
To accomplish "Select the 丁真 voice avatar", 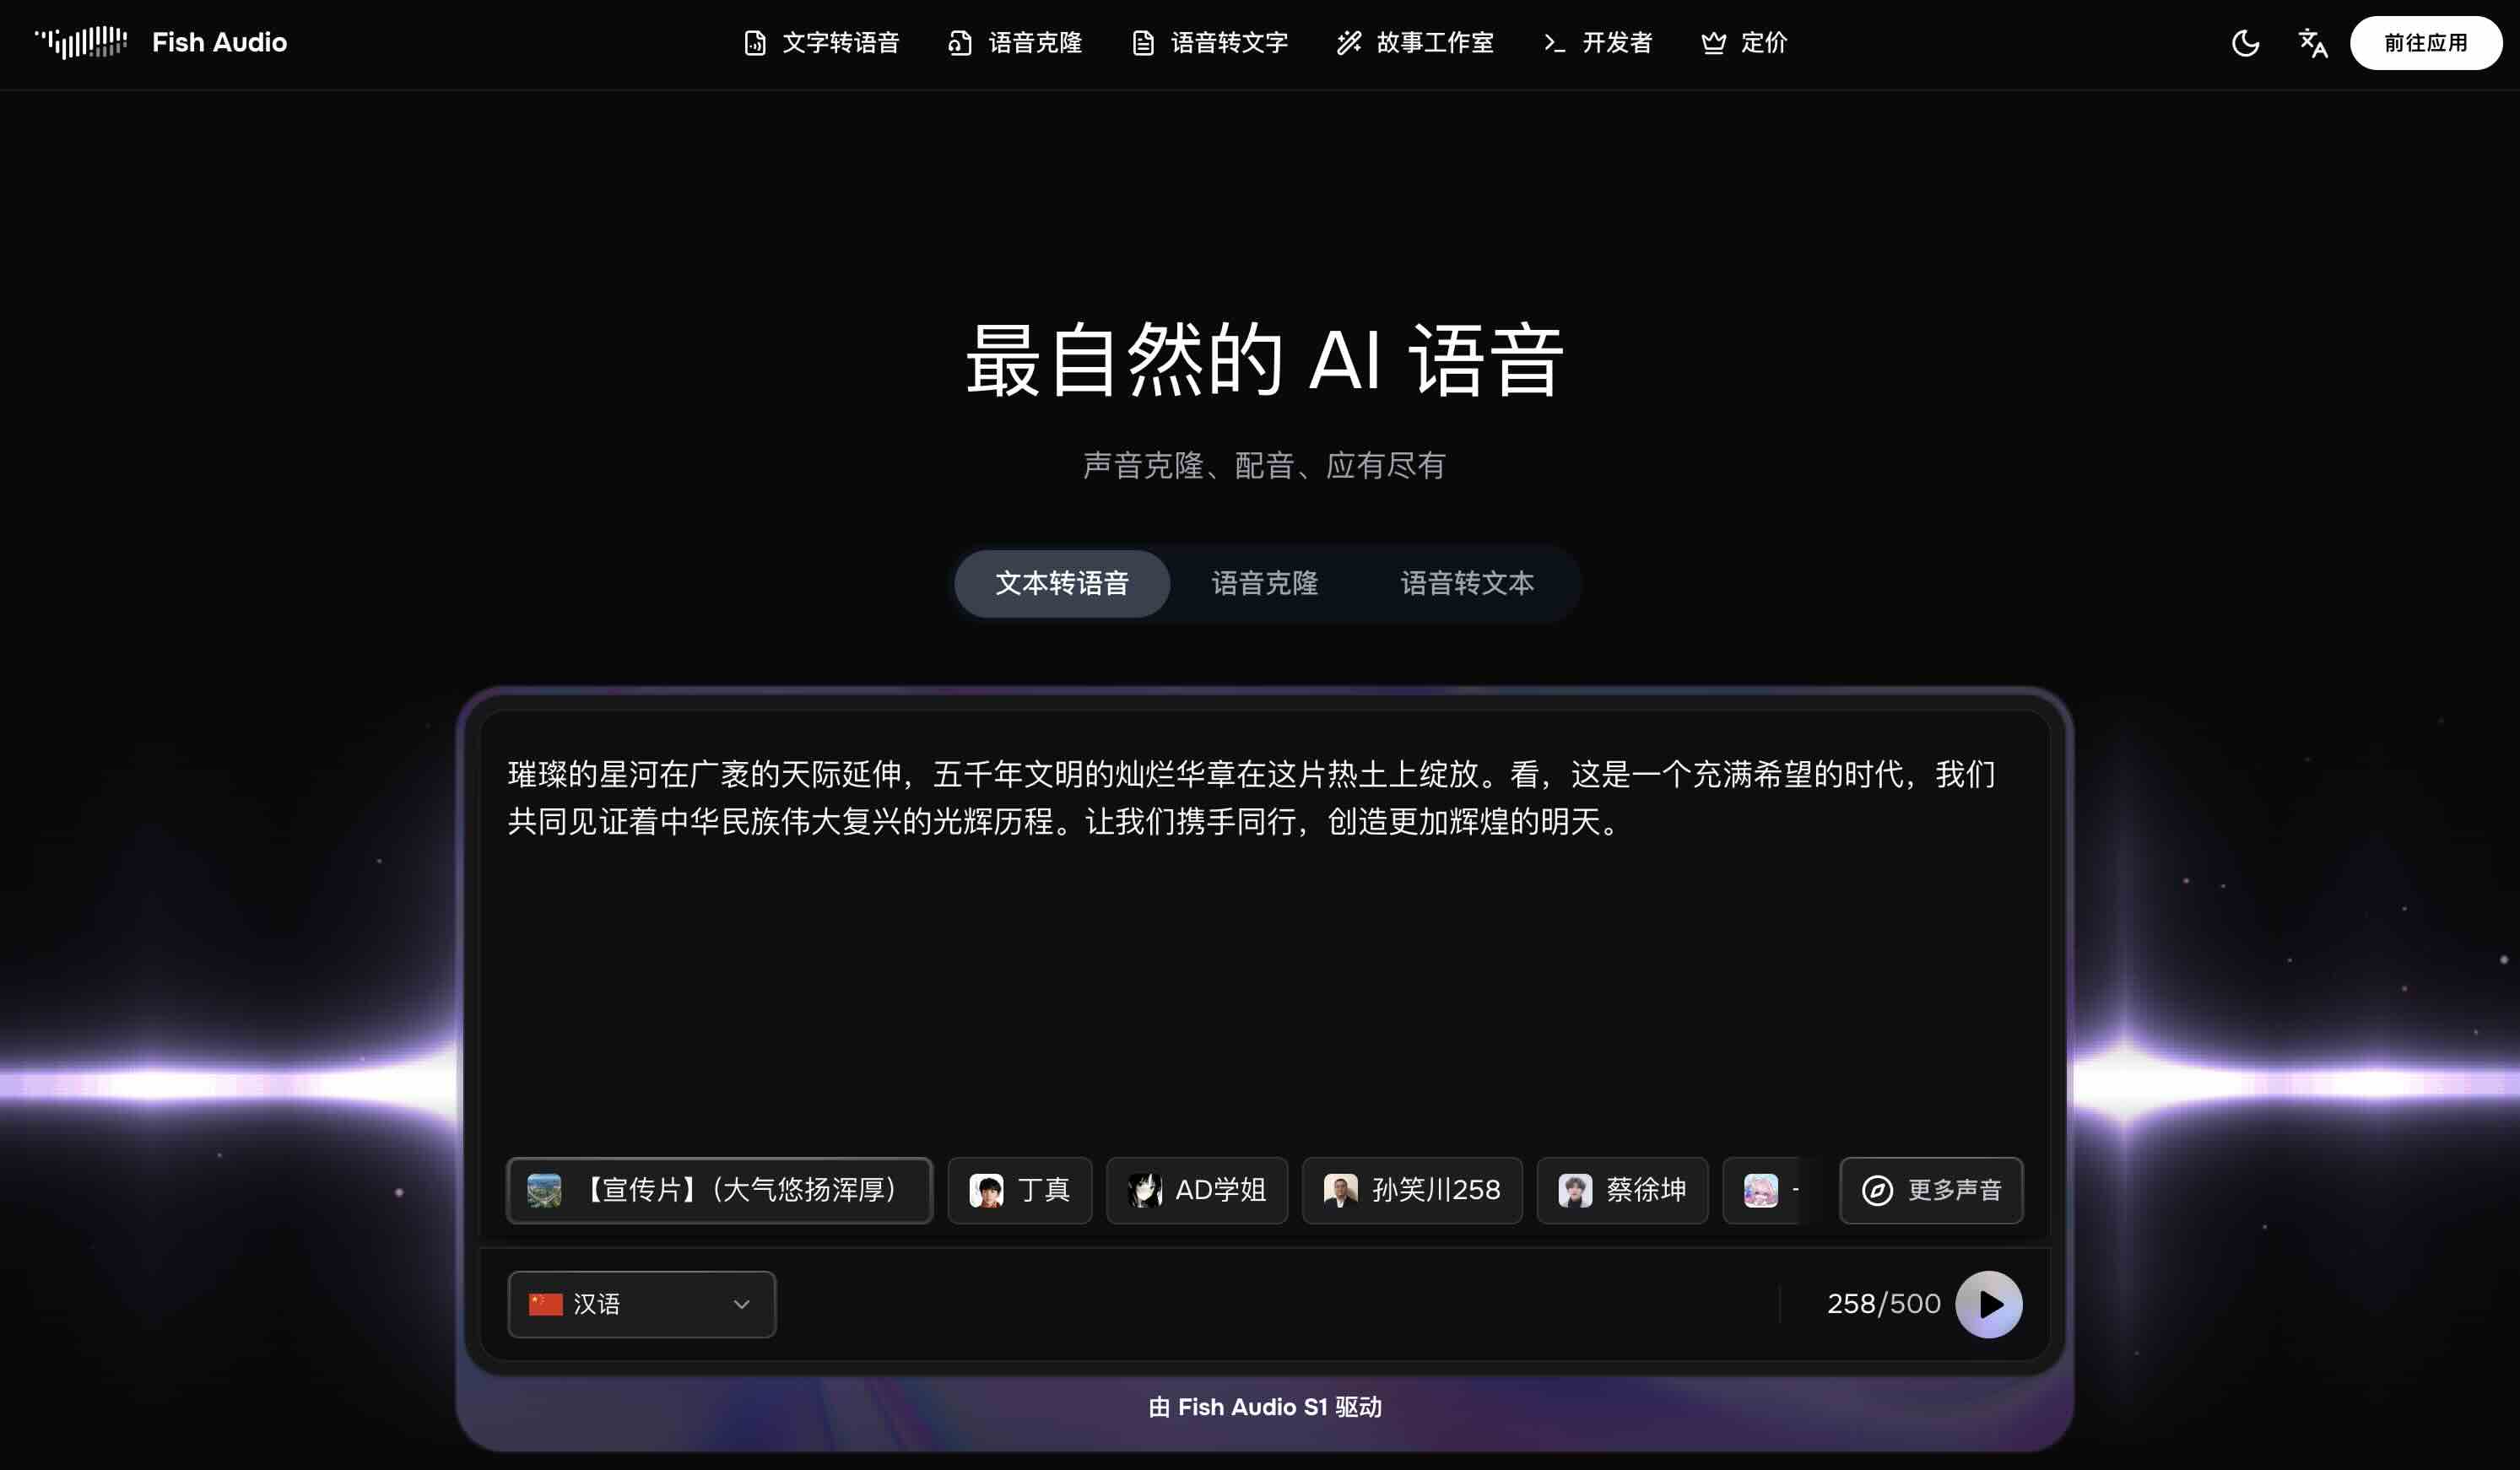I will tap(987, 1190).
